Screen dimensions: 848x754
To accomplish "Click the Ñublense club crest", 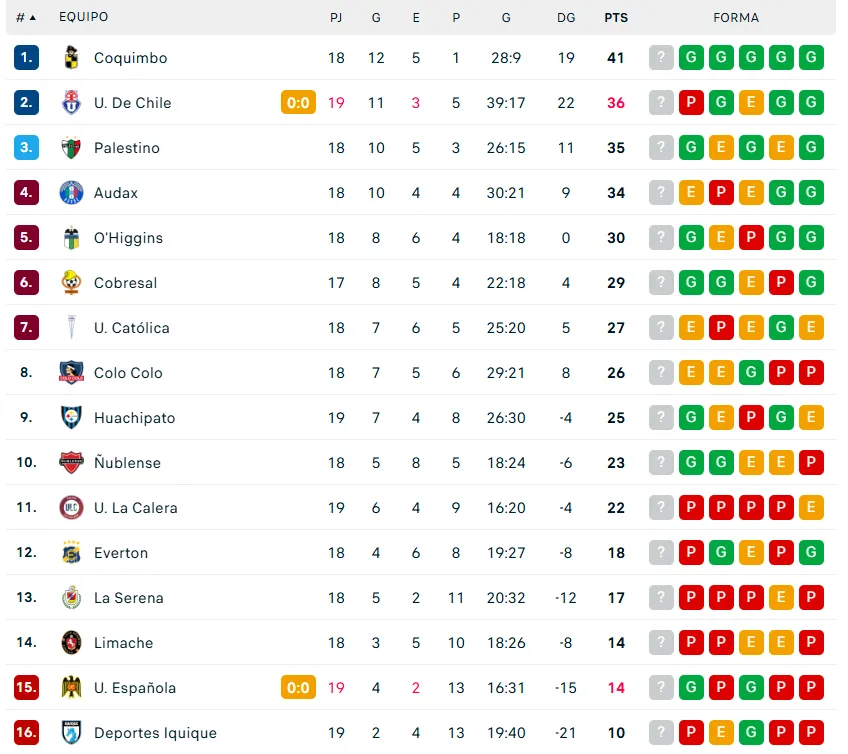I will tap(71, 463).
